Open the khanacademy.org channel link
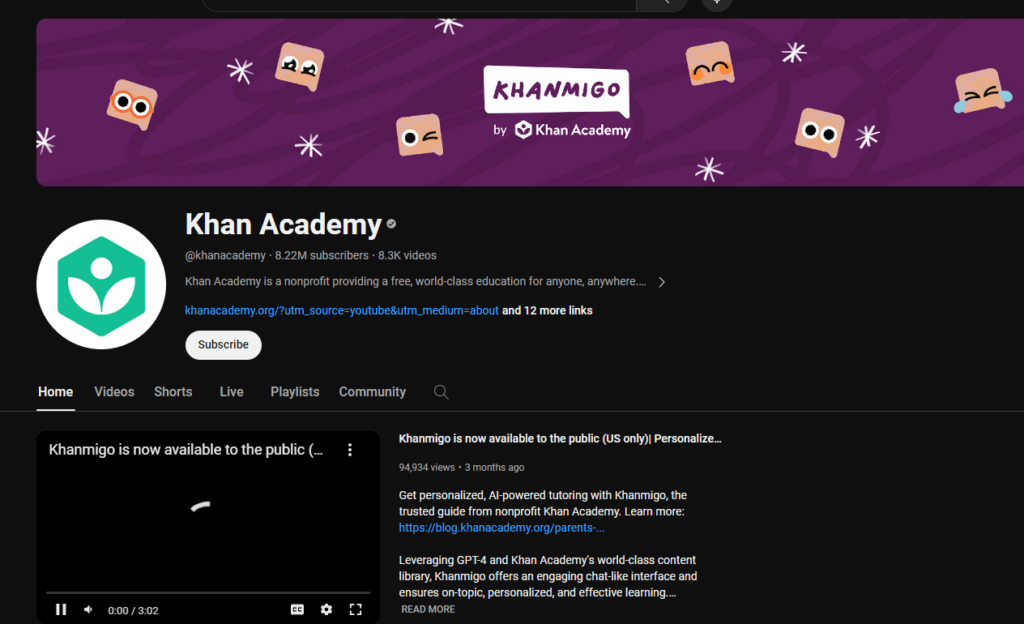This screenshot has height=624, width=1024. (342, 311)
